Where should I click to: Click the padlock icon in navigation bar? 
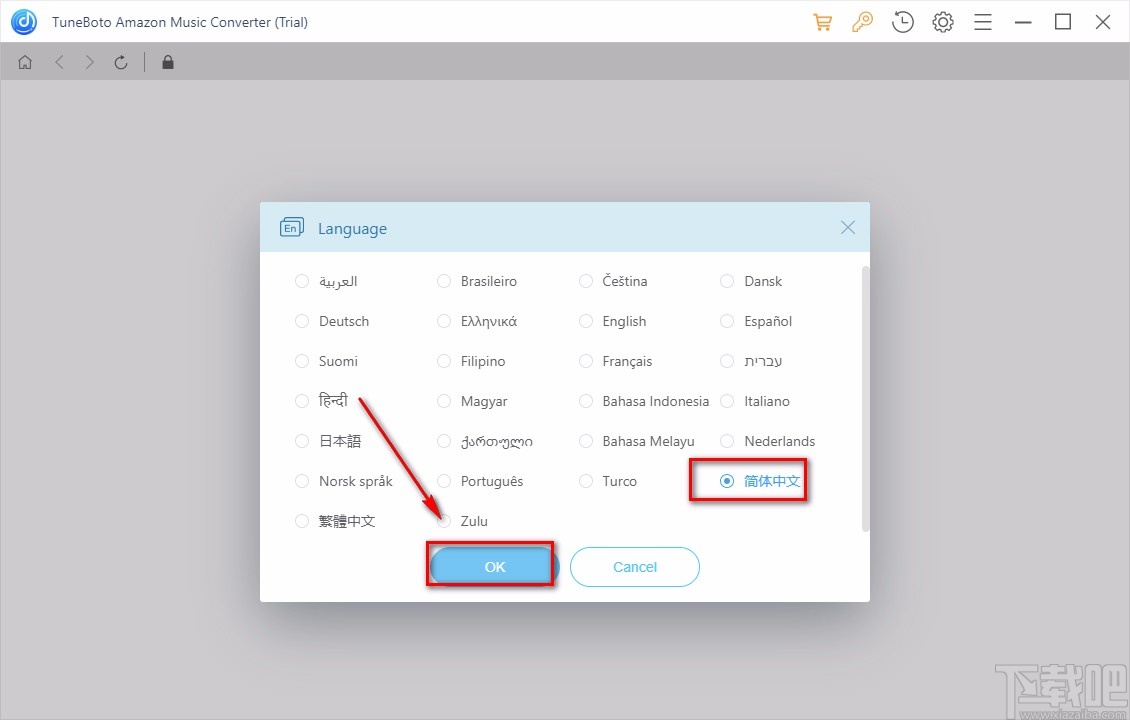(x=168, y=63)
